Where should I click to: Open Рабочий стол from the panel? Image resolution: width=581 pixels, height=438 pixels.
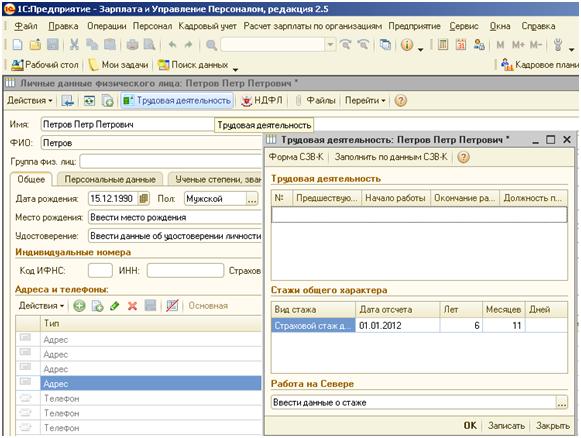point(44,65)
